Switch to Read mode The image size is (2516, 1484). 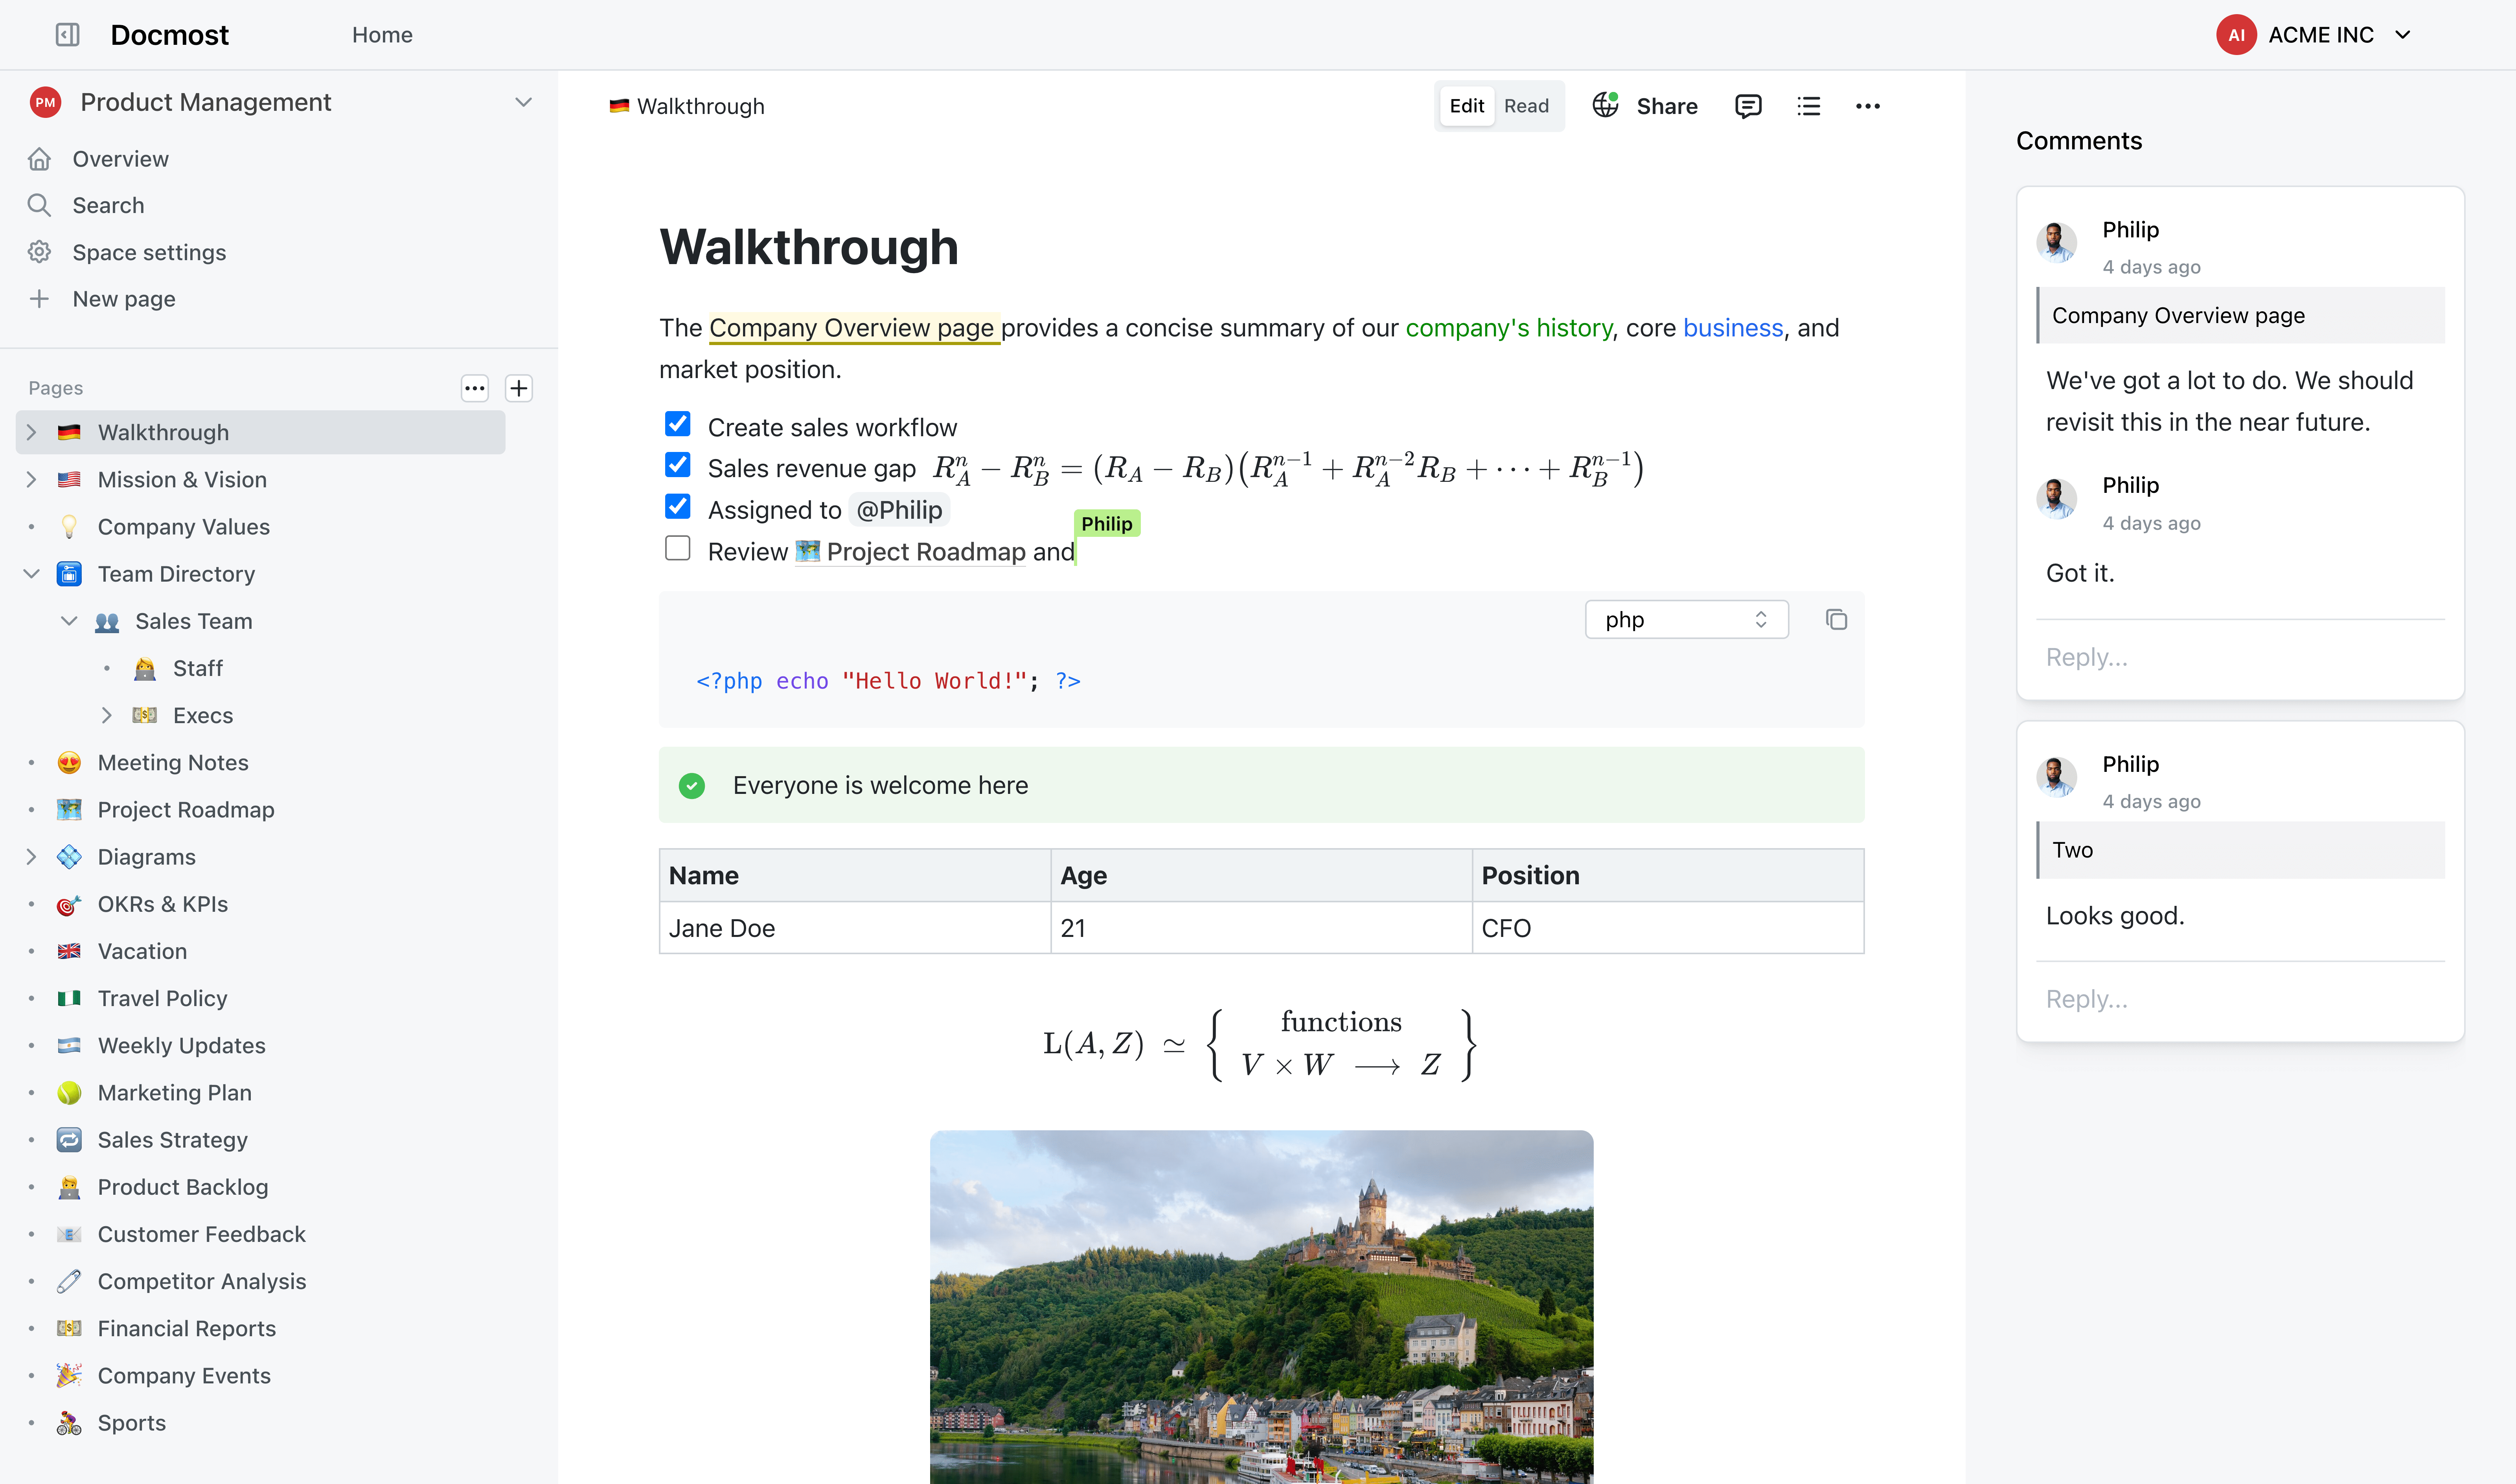click(1527, 105)
